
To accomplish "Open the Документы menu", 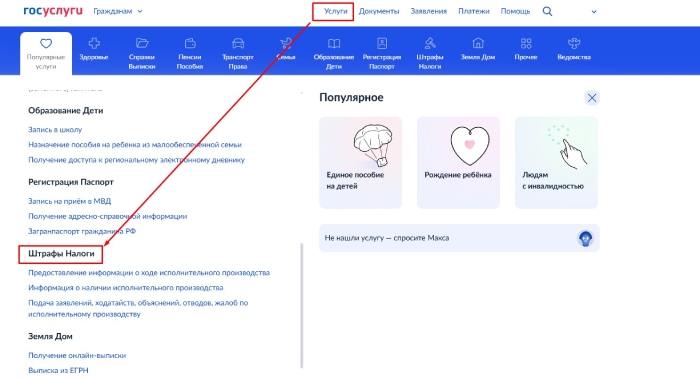I will [379, 11].
